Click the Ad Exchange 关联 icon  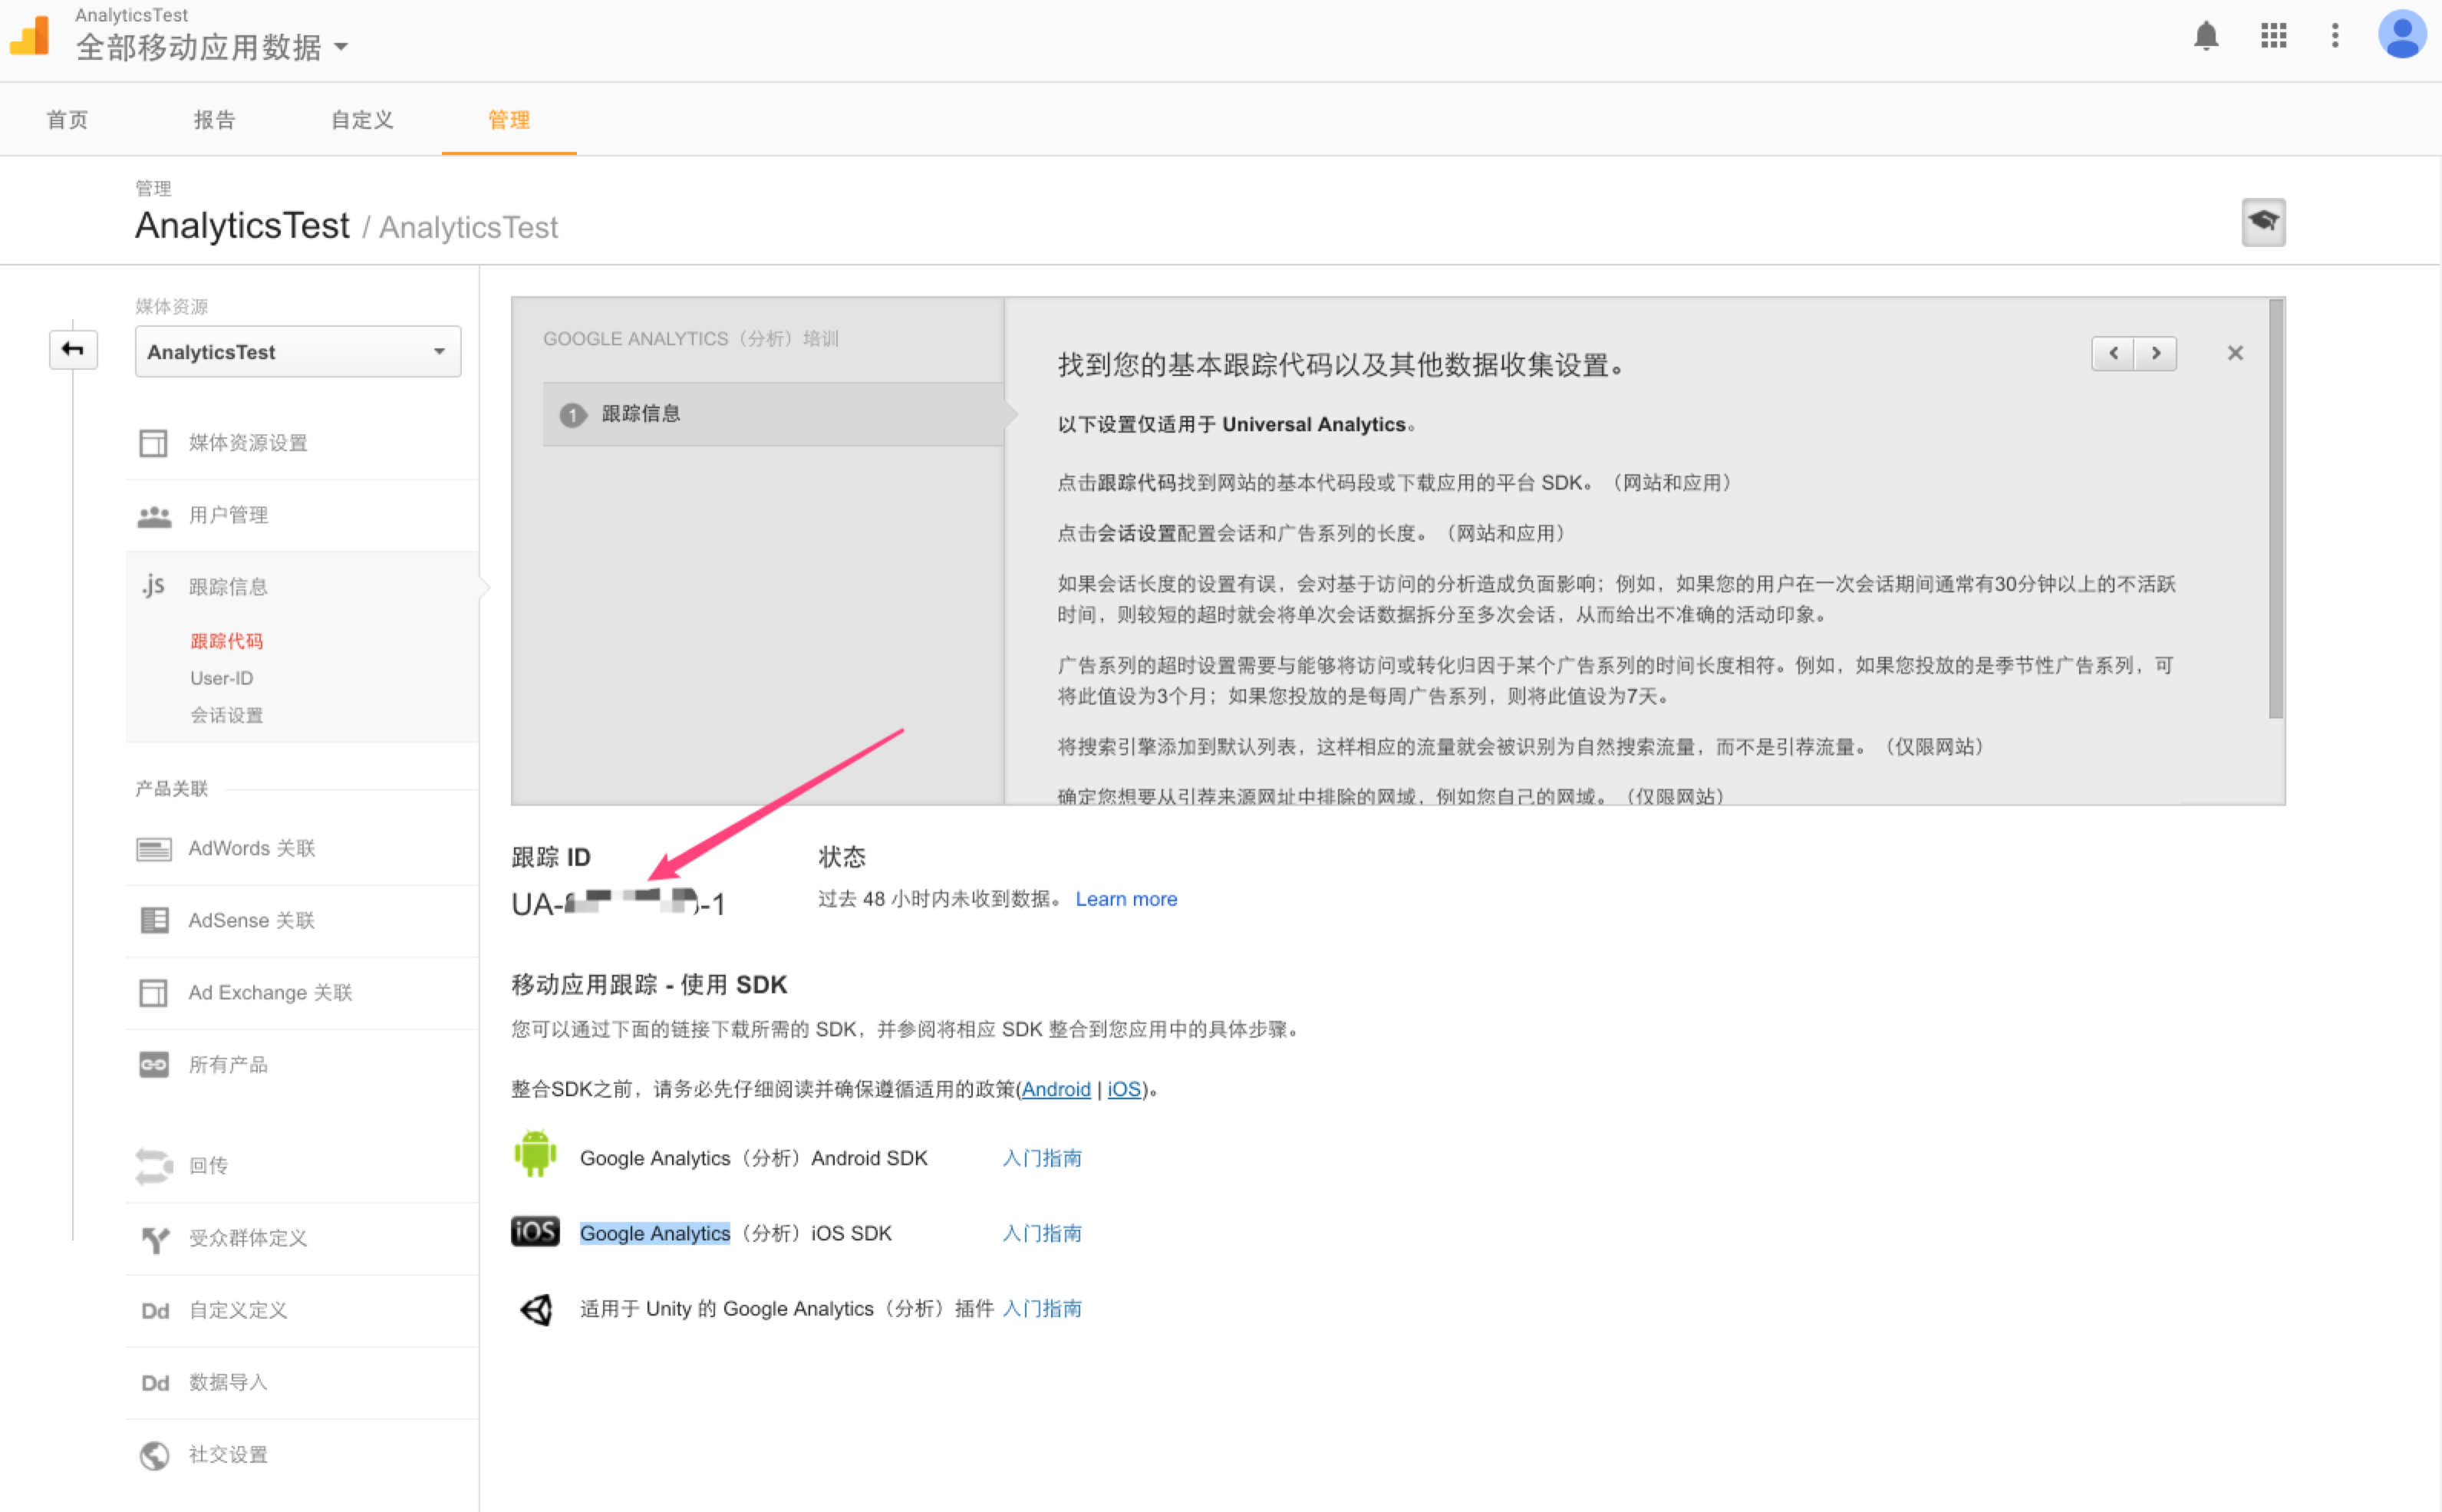click(154, 993)
